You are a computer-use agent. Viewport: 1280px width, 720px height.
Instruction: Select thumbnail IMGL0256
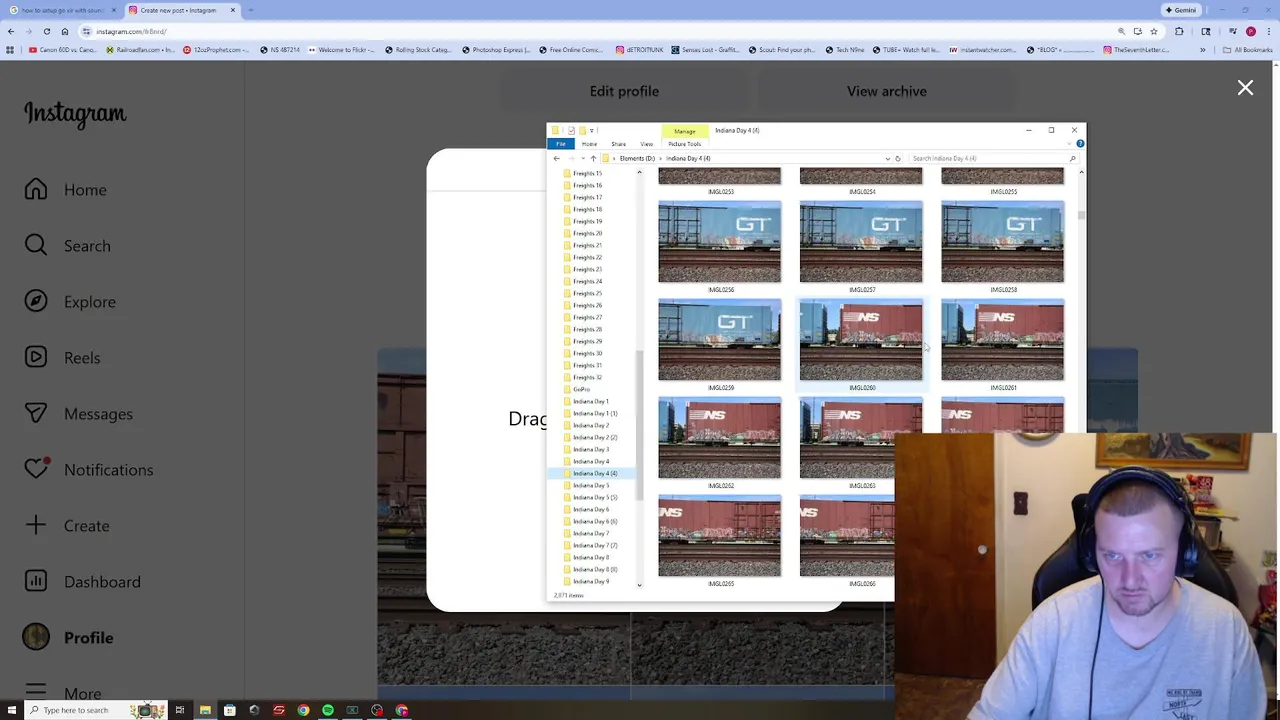720,247
